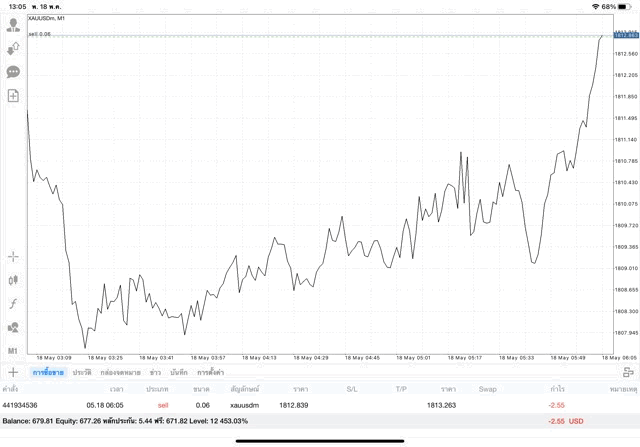Go to the ข่าว tab
Screen dimensions: 640x447
155,372
